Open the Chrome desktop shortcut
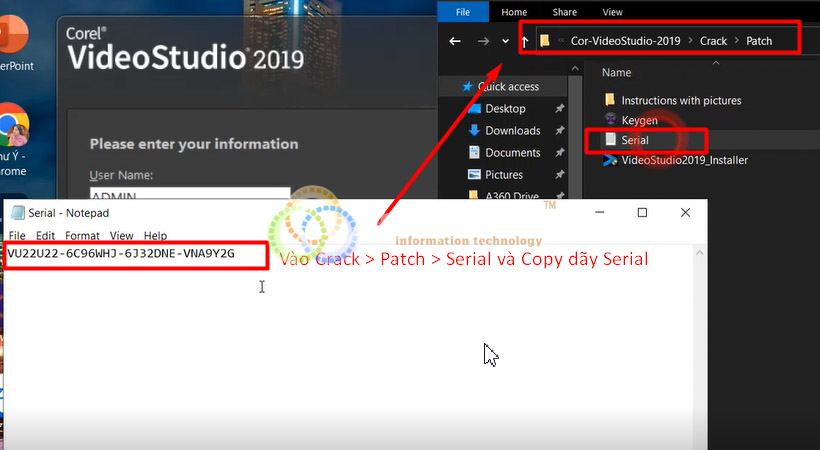This screenshot has height=450, width=820. 13,128
